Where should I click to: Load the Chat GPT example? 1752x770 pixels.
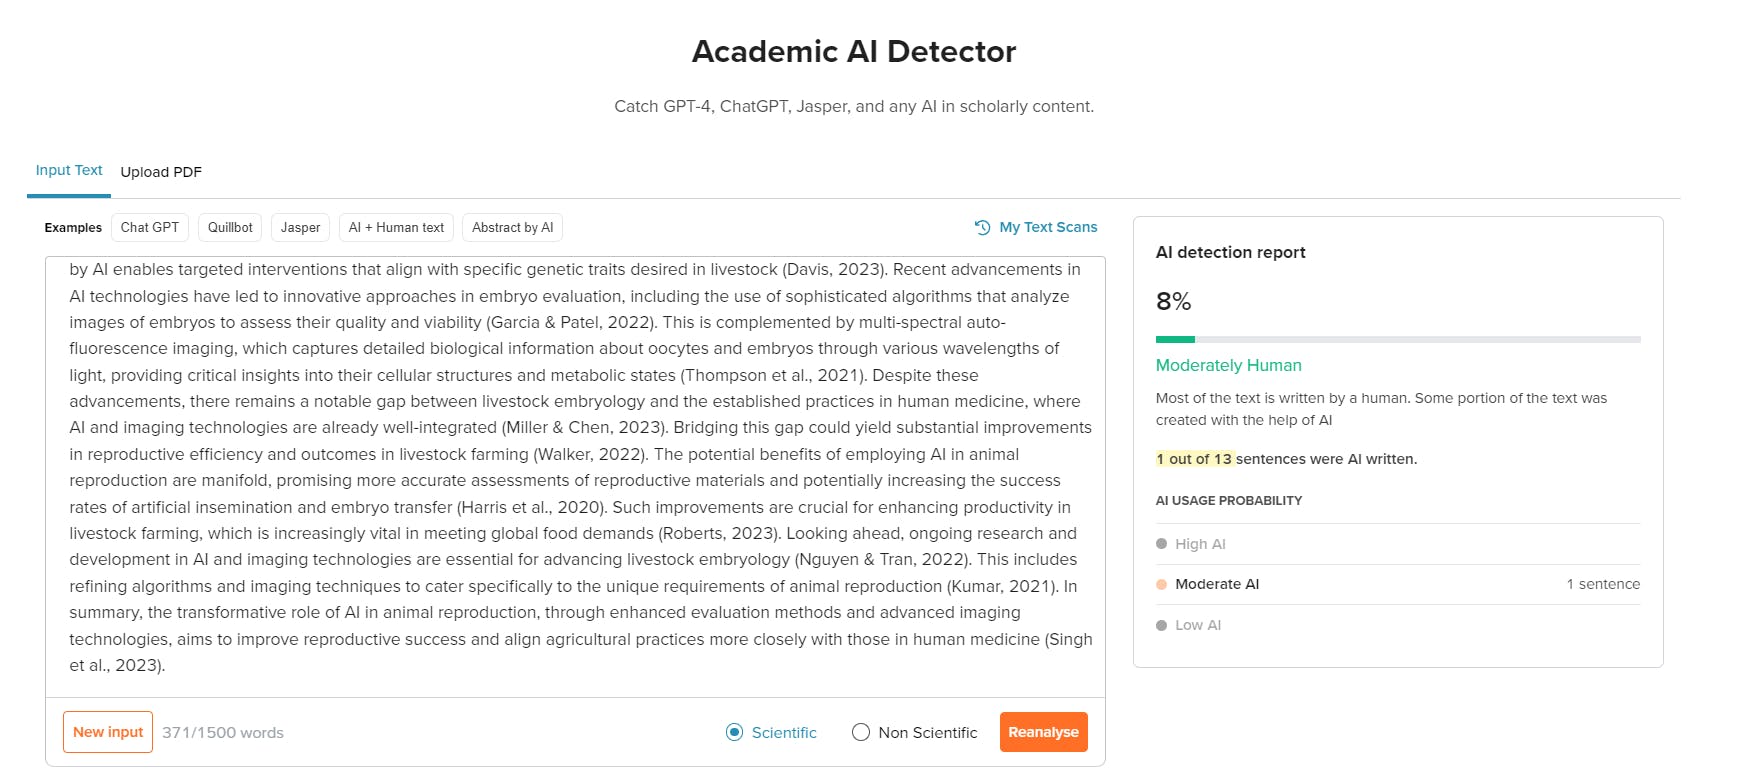150,228
